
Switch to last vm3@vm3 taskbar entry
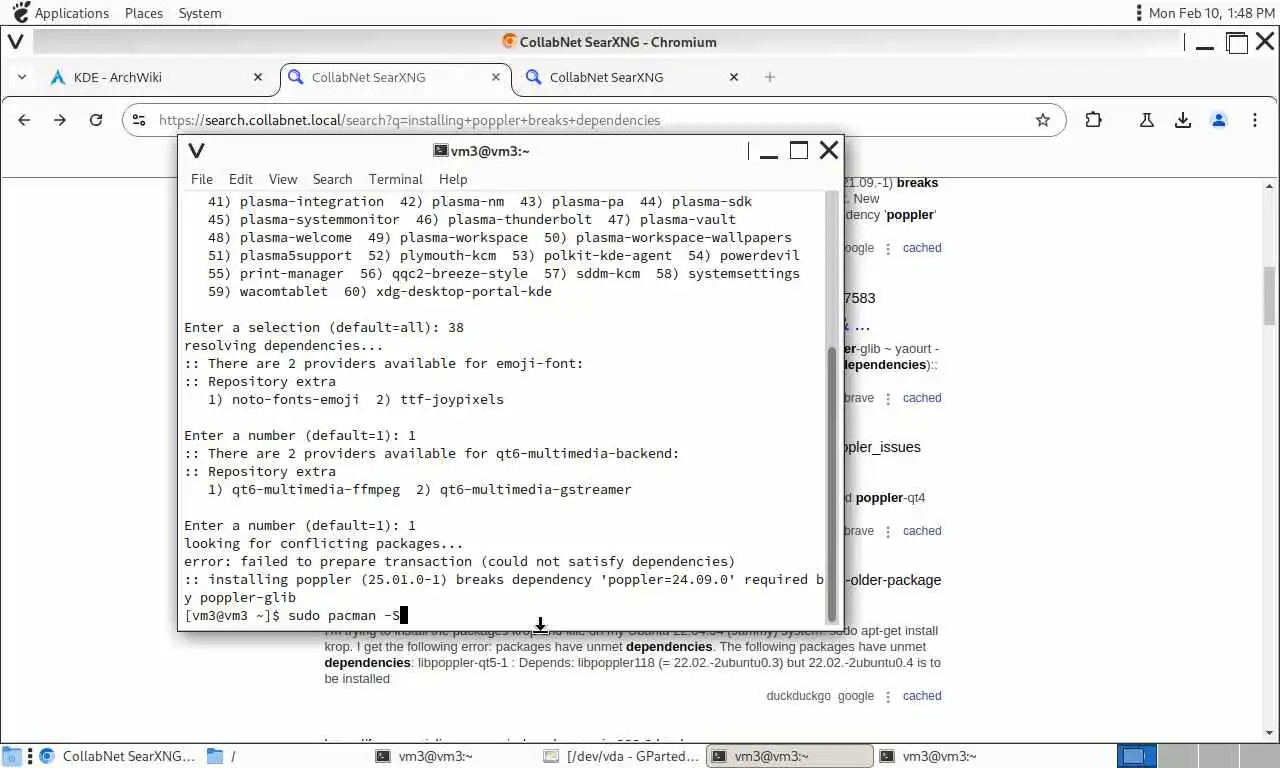[x=957, y=756]
